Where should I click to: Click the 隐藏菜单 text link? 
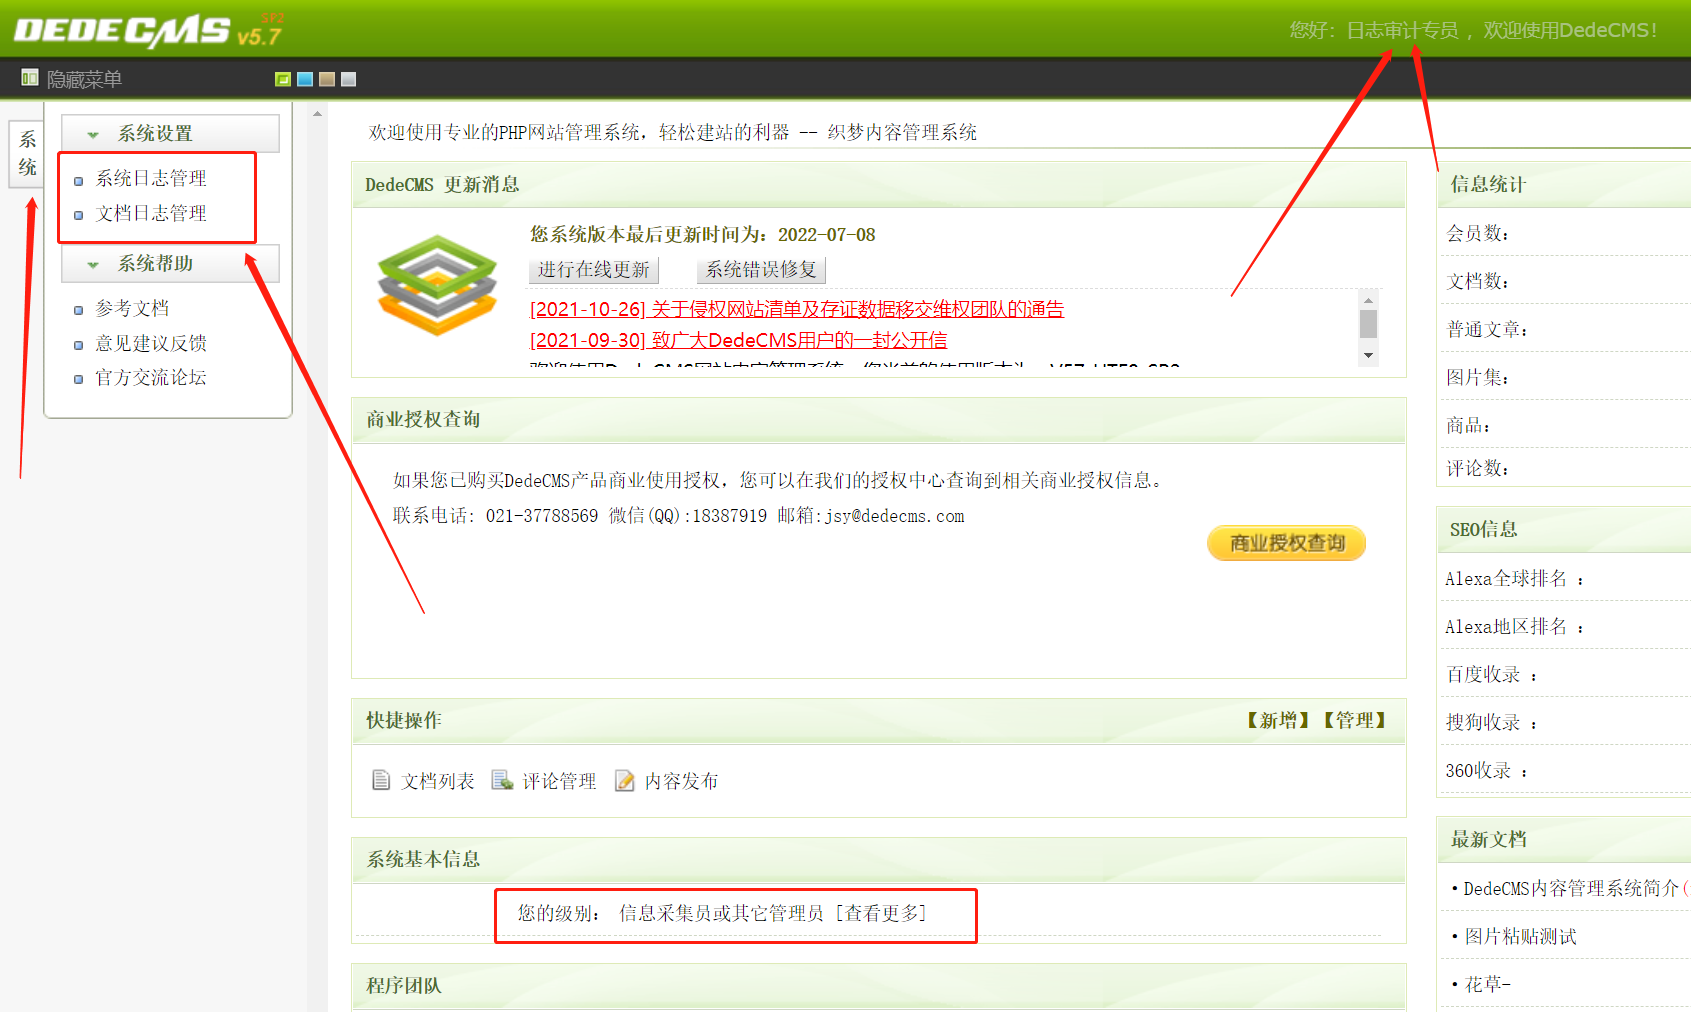(x=84, y=79)
